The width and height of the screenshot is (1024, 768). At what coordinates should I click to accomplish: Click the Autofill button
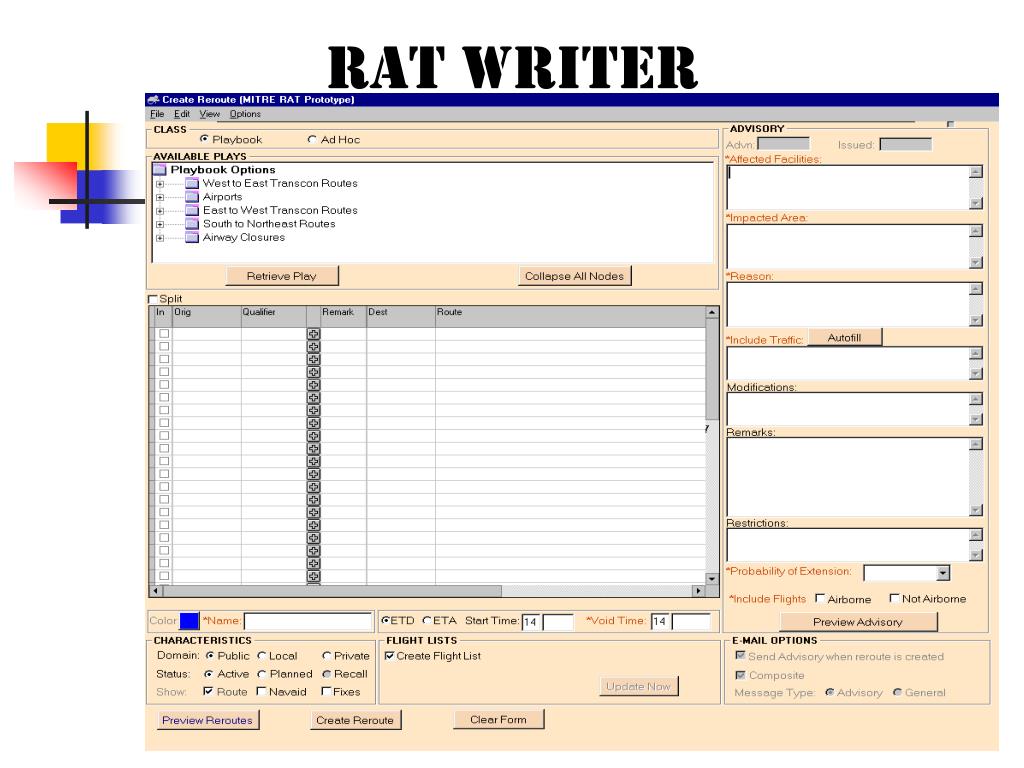point(844,338)
